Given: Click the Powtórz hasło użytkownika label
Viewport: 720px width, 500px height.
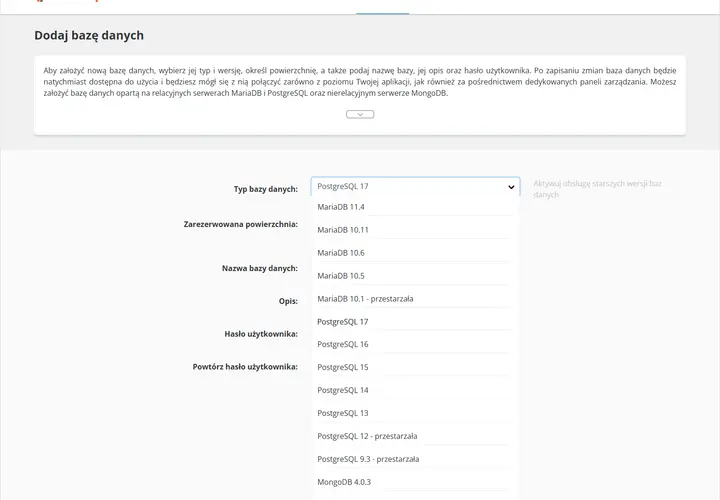Looking at the screenshot, I should click(245, 367).
